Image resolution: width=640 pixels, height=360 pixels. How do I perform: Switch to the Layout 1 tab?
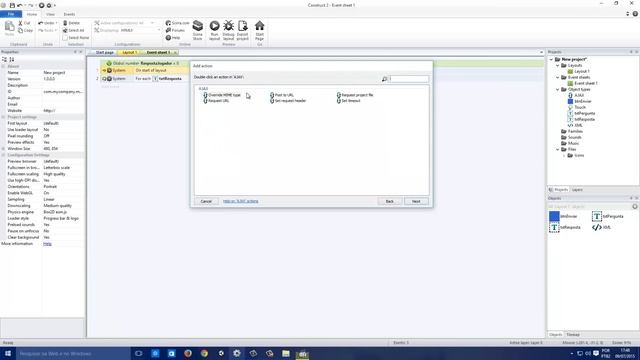pos(129,53)
